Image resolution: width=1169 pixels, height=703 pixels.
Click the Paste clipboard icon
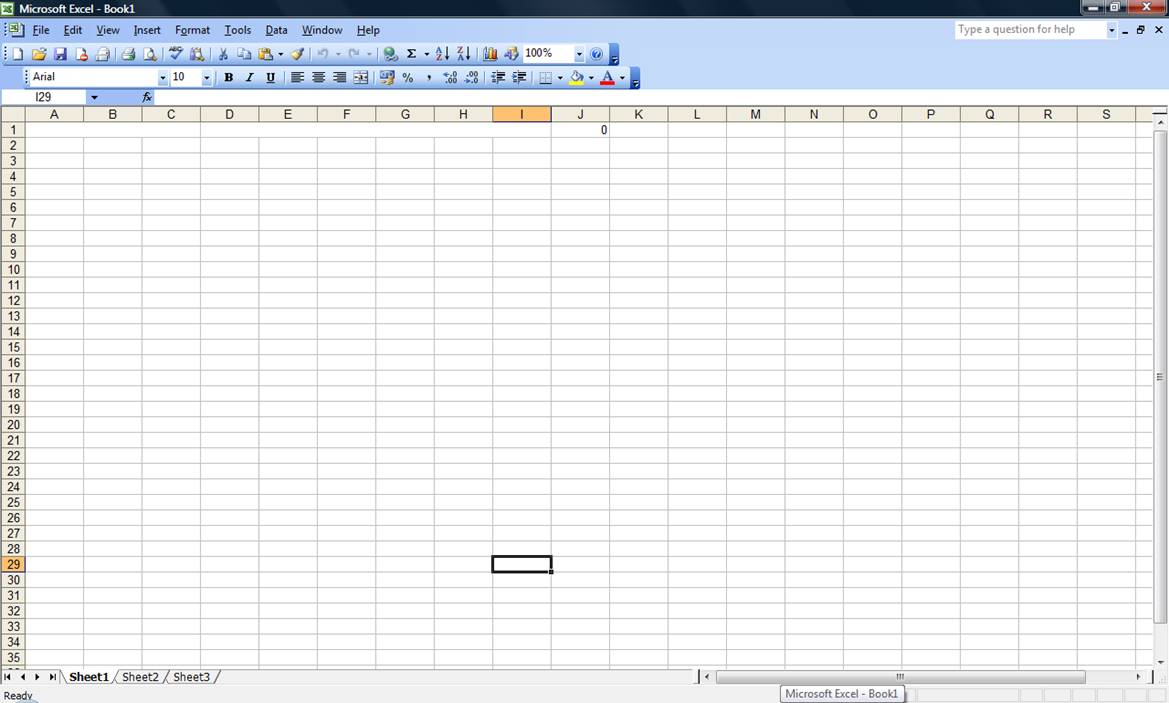(265, 54)
